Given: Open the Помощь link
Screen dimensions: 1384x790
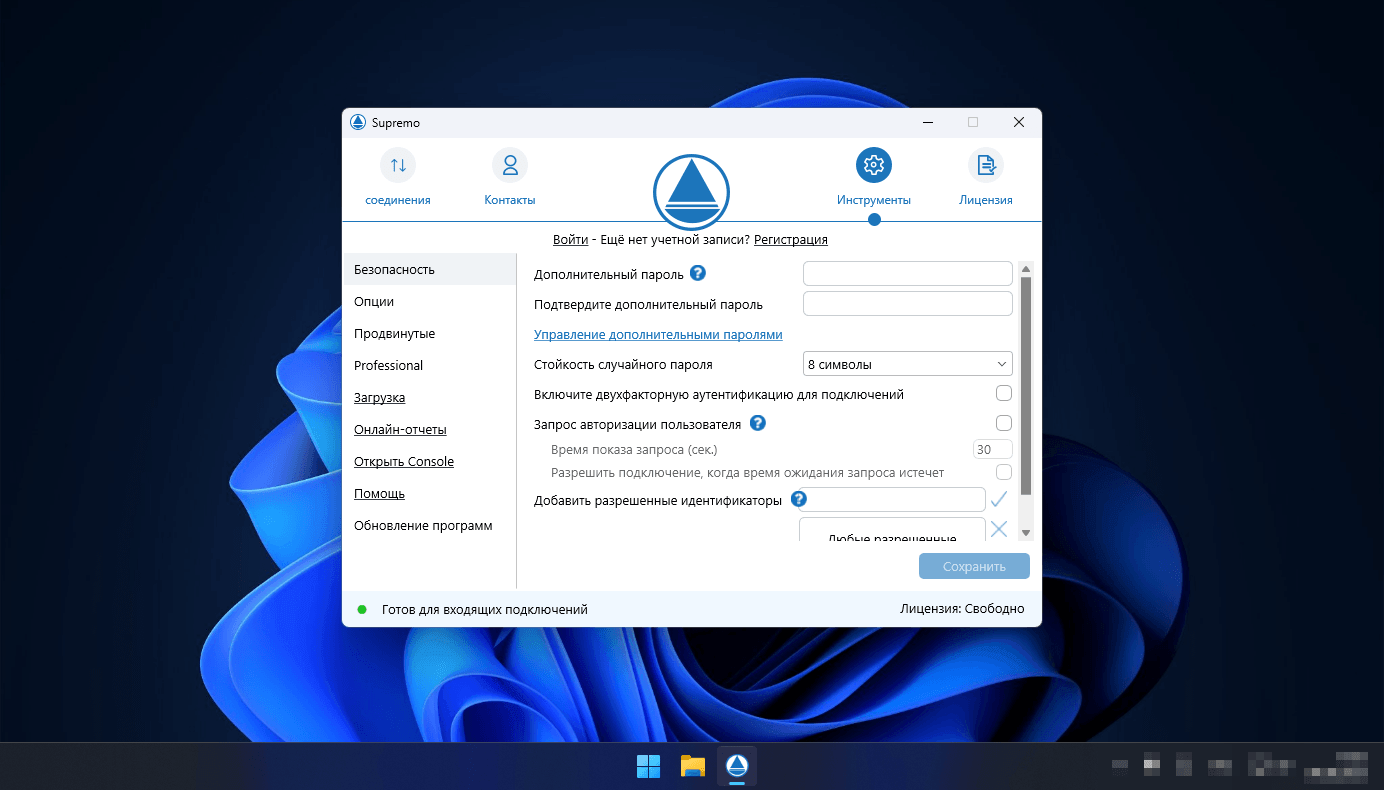Looking at the screenshot, I should 379,493.
